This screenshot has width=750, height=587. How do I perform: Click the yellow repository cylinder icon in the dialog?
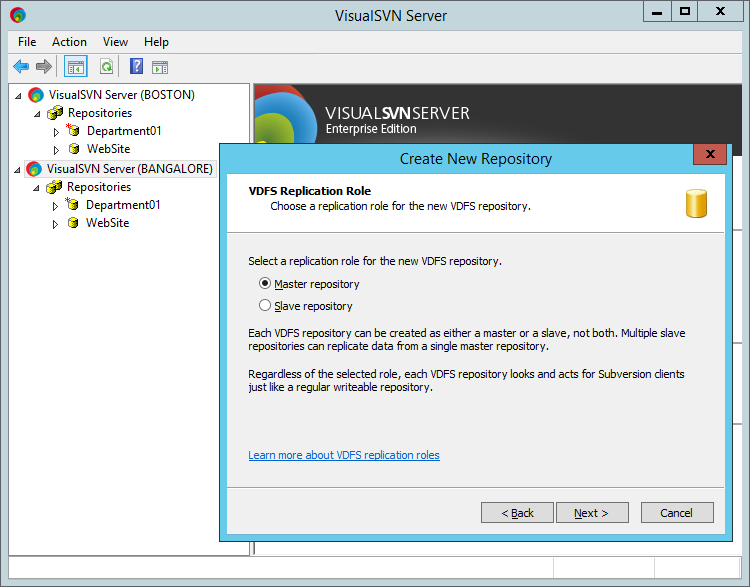click(x=696, y=203)
